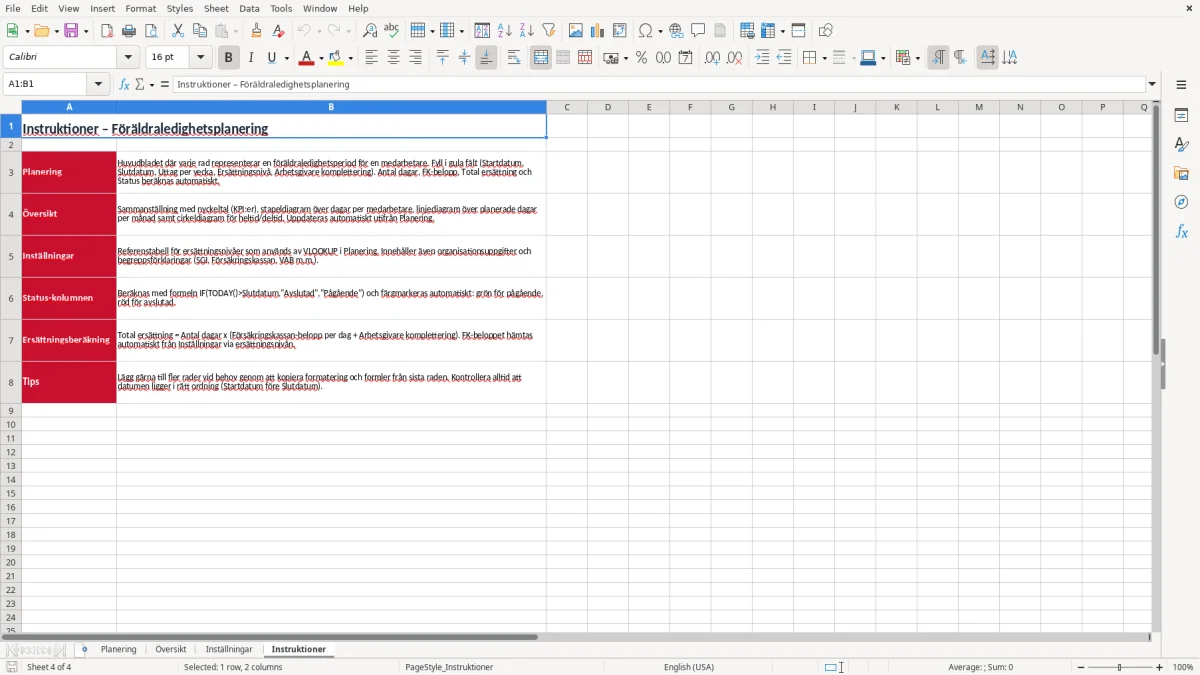Image resolution: width=1200 pixels, height=675 pixels.
Task: Toggle Align Left button
Action: click(x=371, y=58)
